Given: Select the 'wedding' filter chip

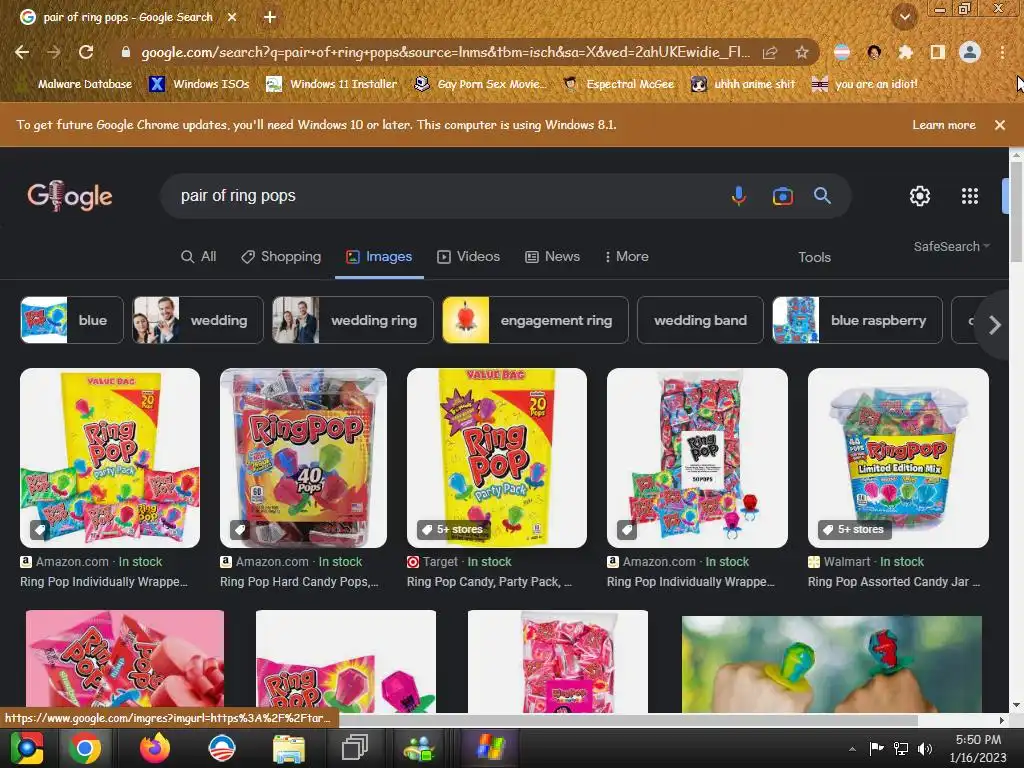Looking at the screenshot, I should point(198,320).
